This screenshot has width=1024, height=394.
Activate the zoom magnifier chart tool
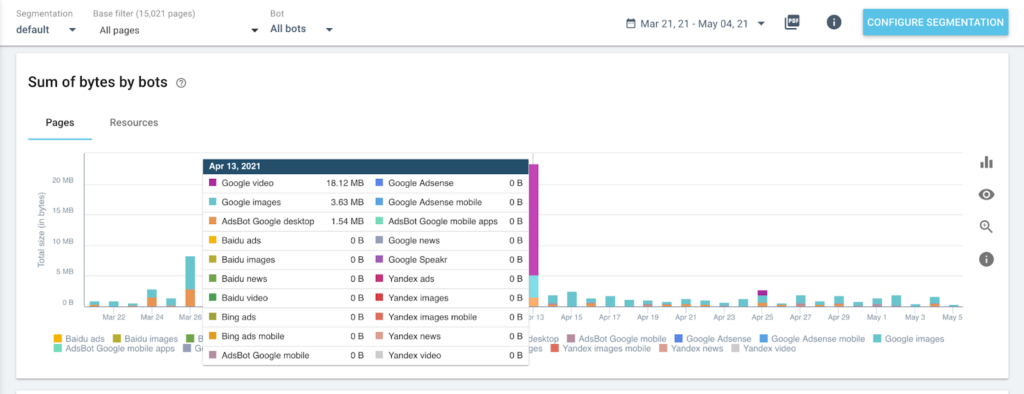coord(986,227)
